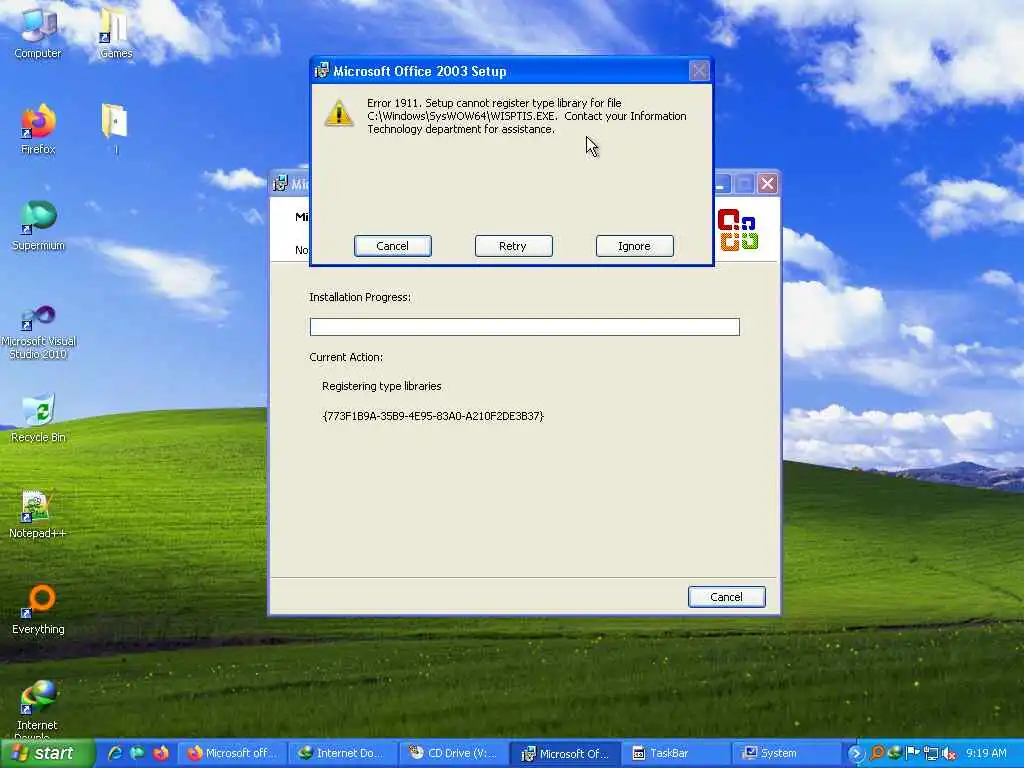
Task: Click the Error 1911 message text
Action: (x=526, y=116)
